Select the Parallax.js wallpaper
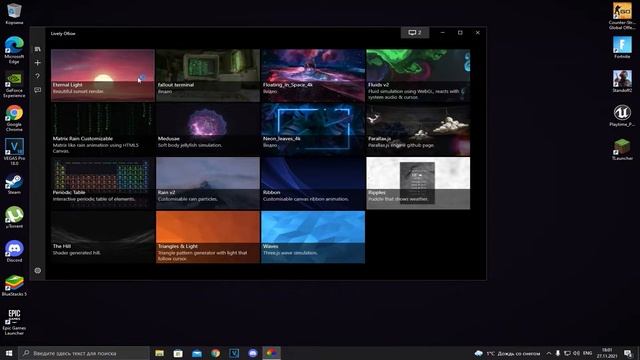The width and height of the screenshot is (640, 360). [418, 129]
